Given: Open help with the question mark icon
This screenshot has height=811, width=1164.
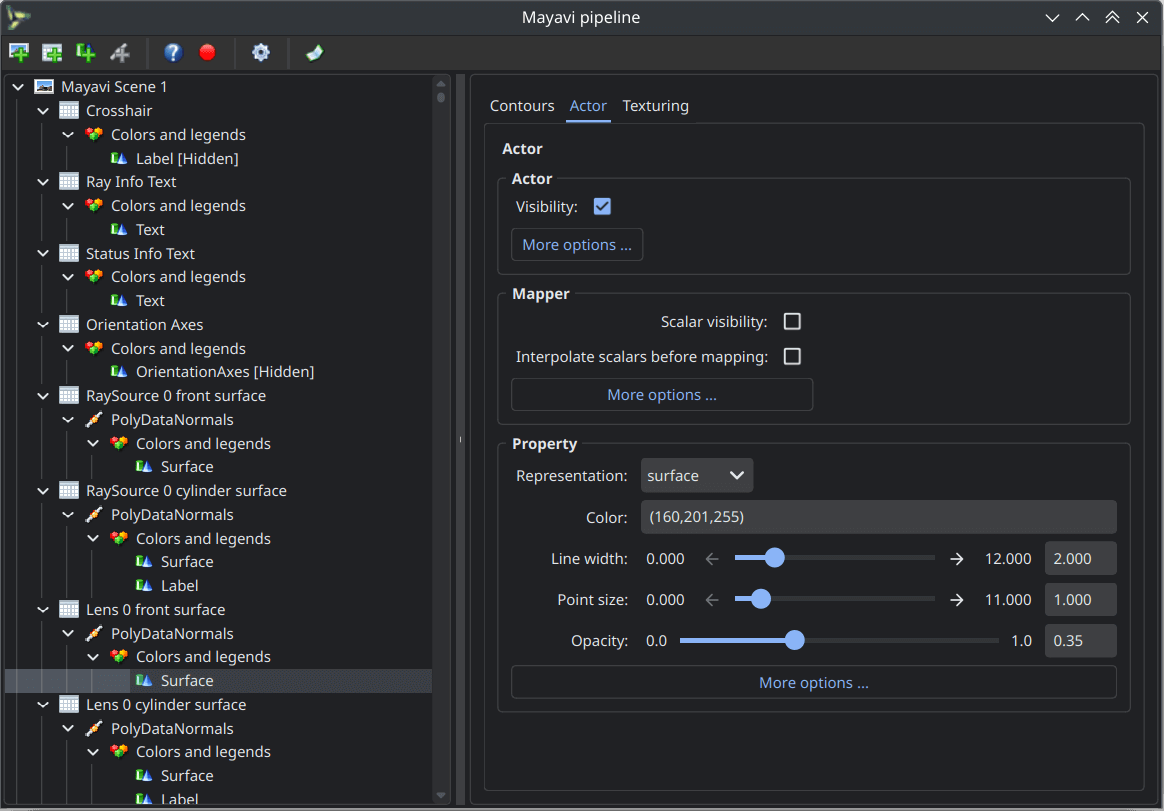Looking at the screenshot, I should point(173,53).
